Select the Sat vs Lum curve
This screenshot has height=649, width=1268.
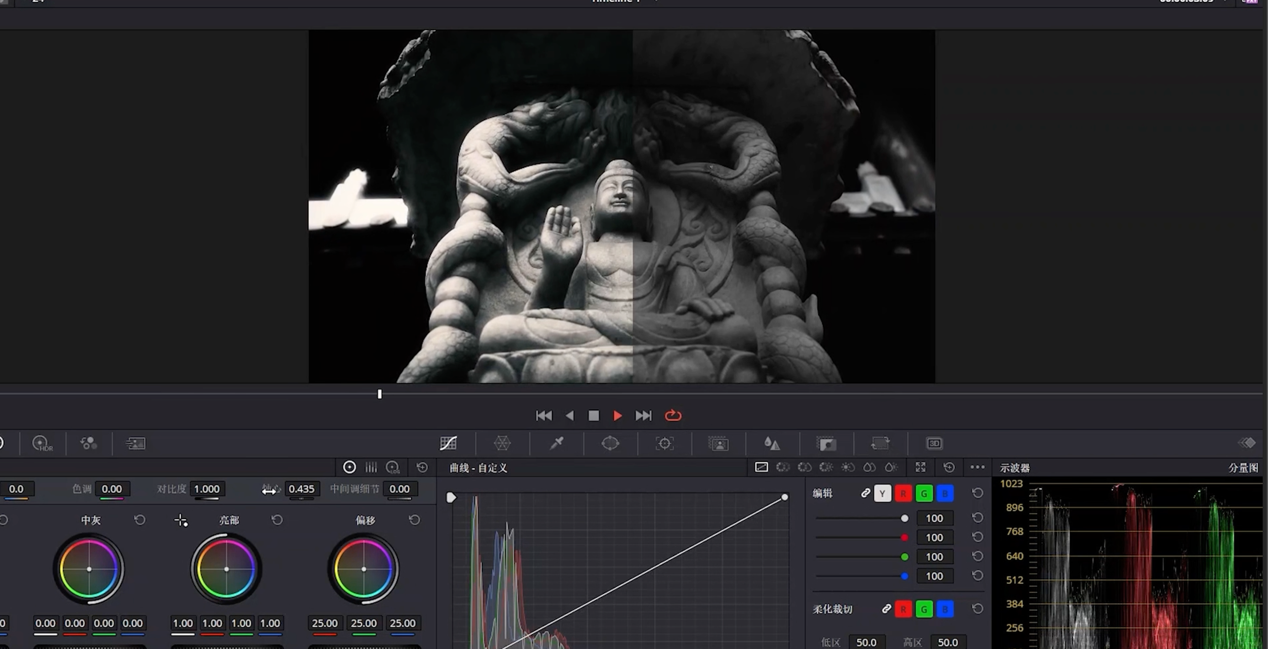tap(890, 467)
